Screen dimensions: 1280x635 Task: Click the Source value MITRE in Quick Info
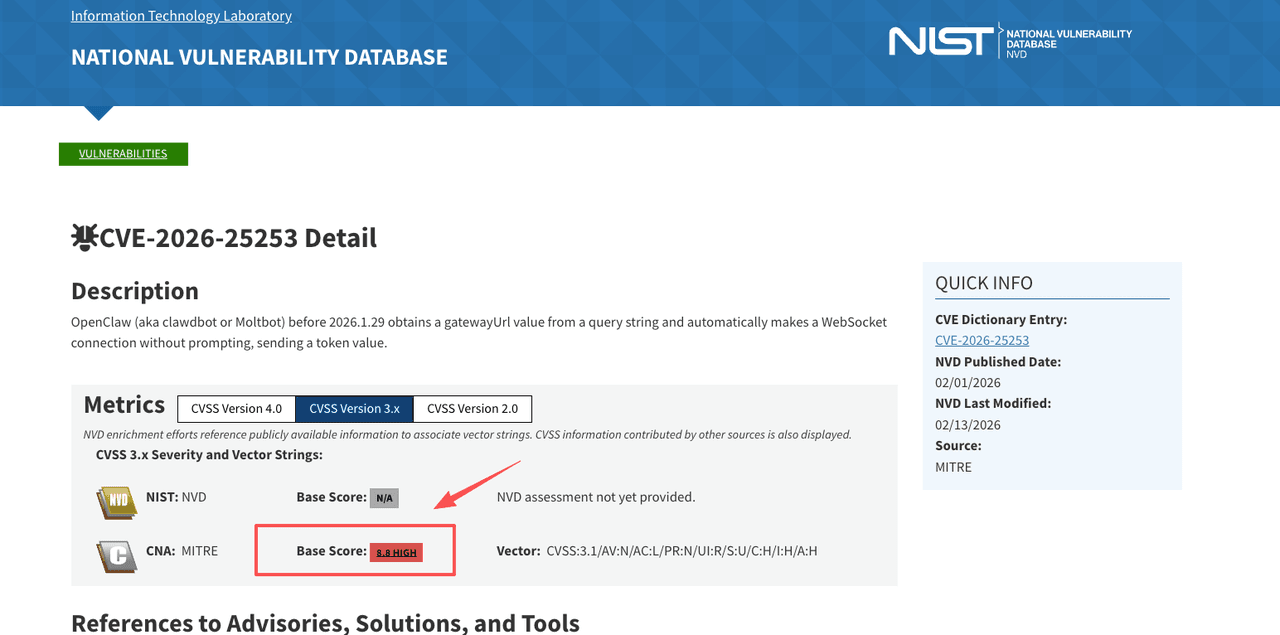pos(953,467)
